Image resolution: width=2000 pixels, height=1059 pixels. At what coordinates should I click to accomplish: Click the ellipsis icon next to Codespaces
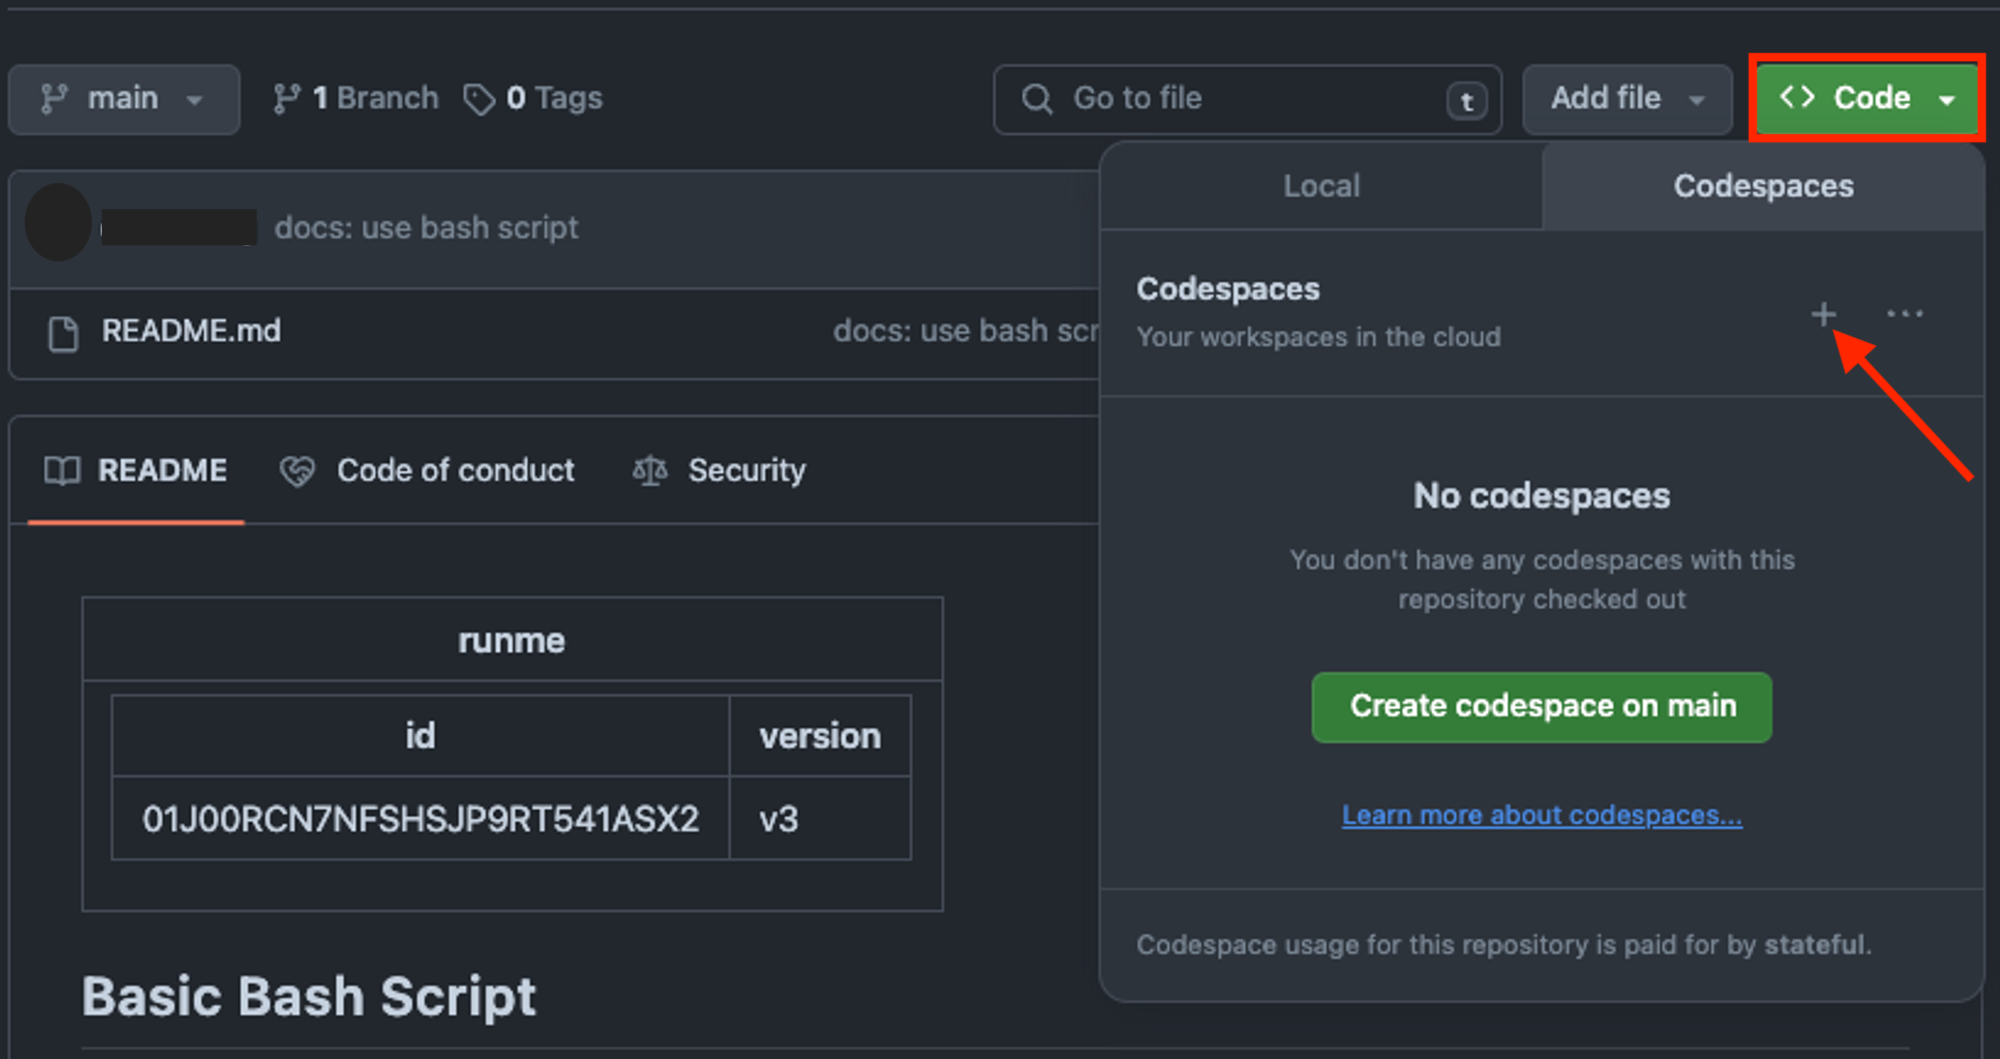pyautogui.click(x=1905, y=314)
